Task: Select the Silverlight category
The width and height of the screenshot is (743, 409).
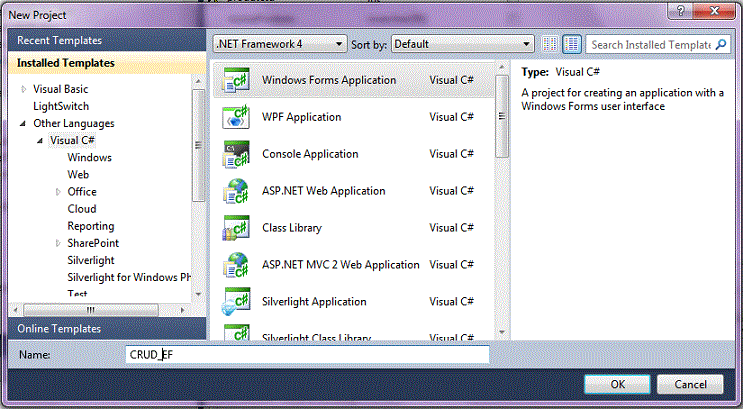Action: click(91, 260)
